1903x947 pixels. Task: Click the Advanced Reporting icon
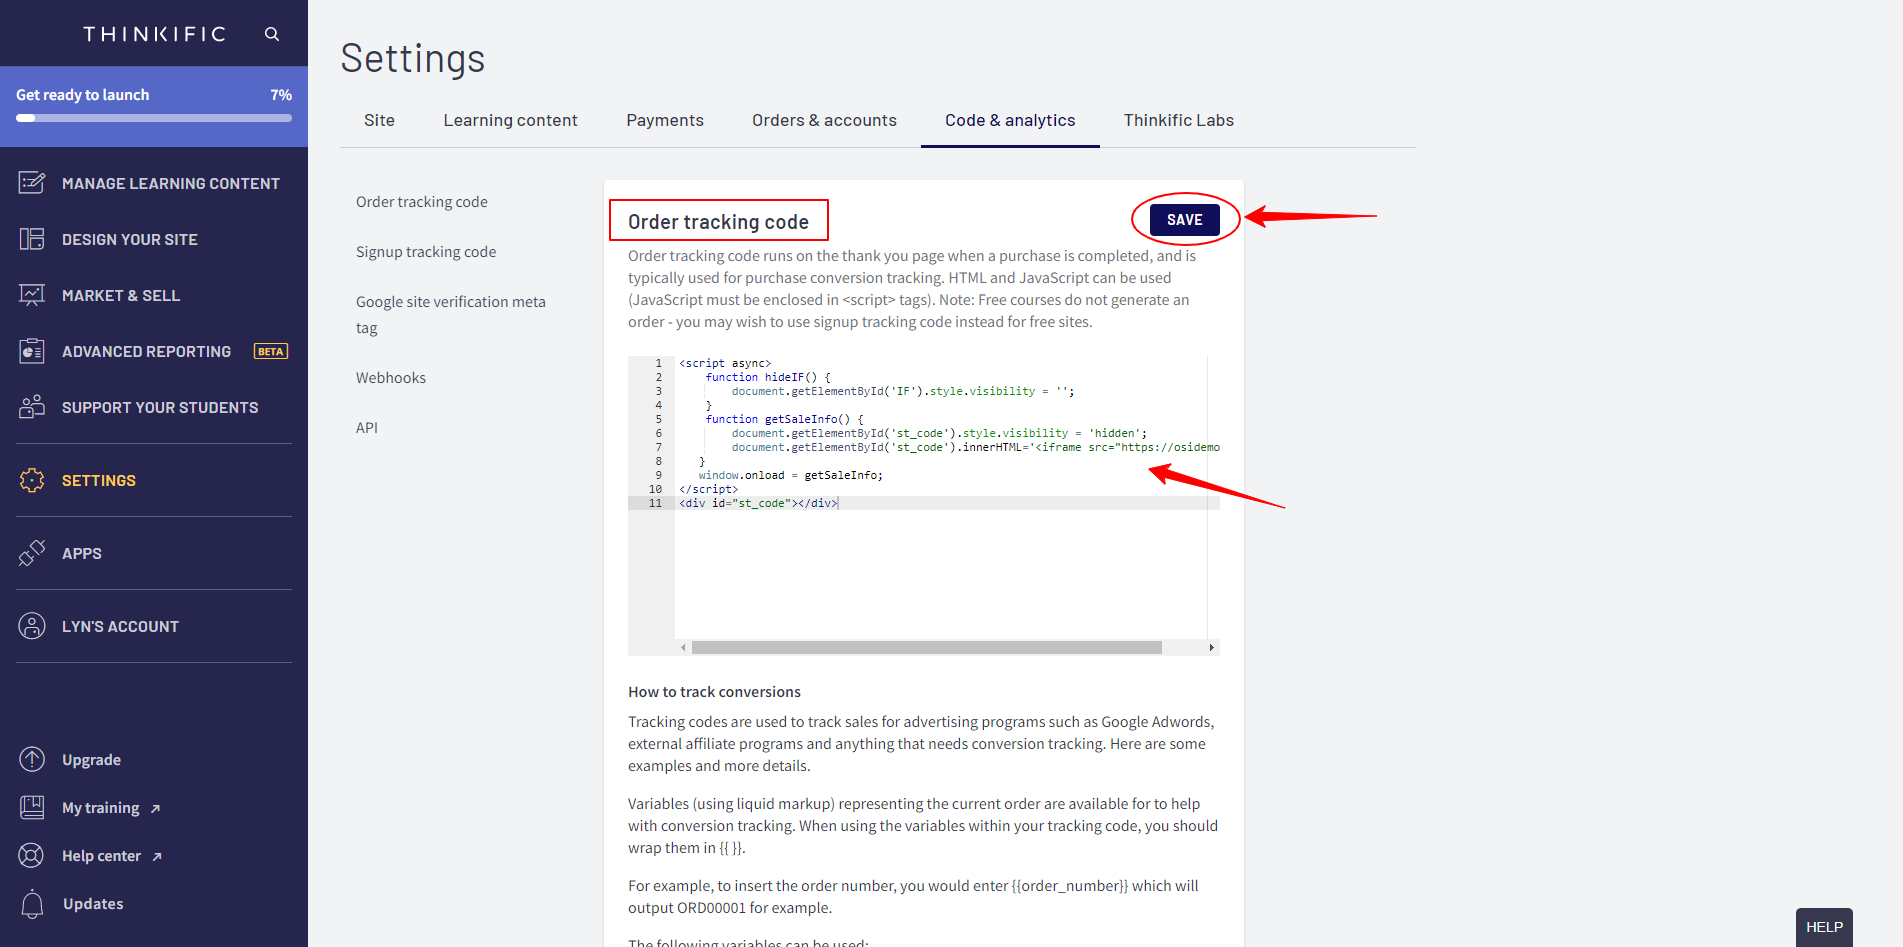pos(32,351)
